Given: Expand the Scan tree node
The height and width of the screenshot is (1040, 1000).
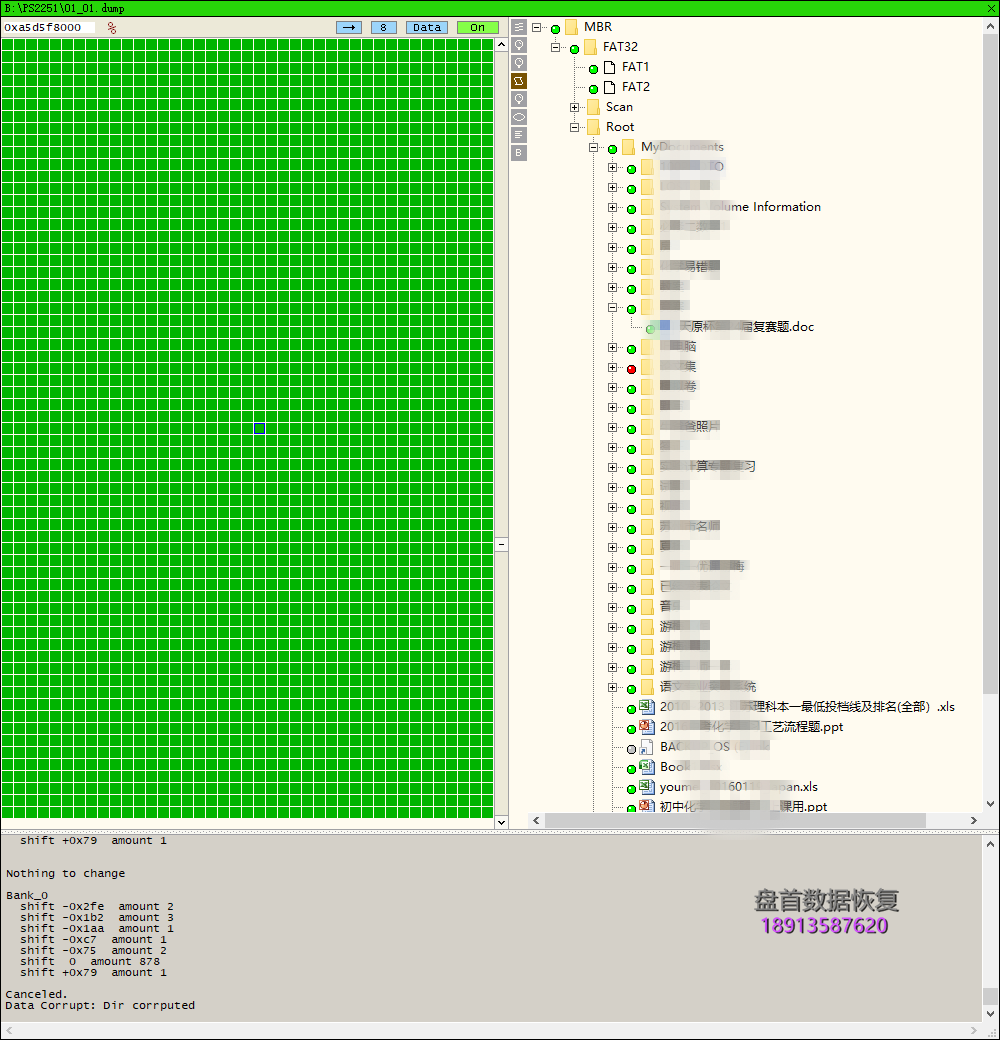Looking at the screenshot, I should tap(575, 107).
